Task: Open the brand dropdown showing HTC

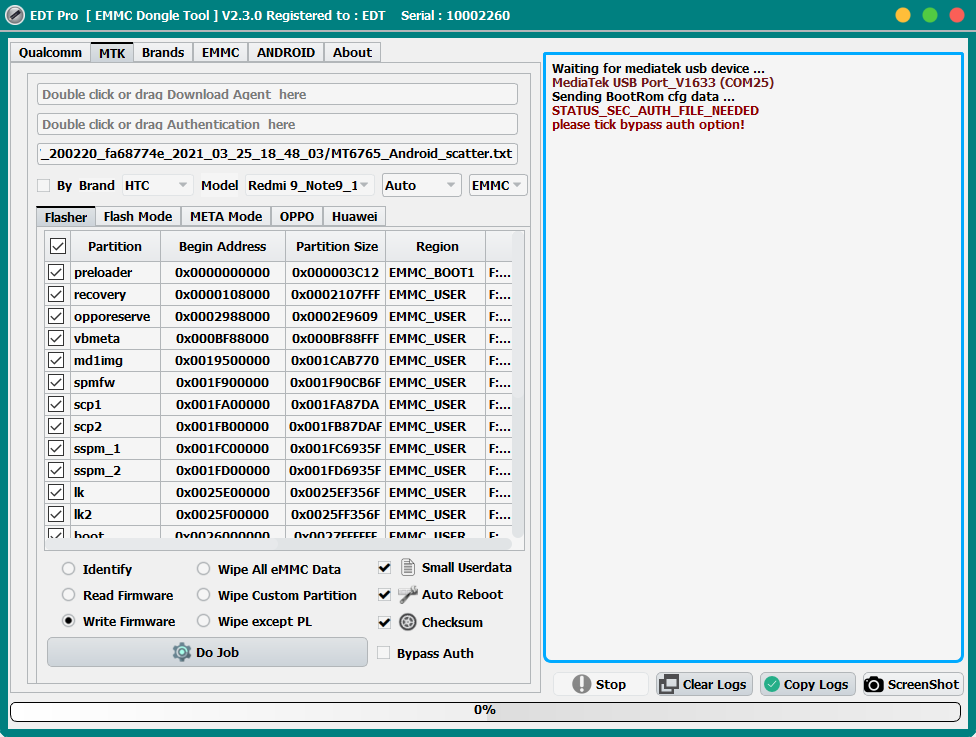Action: (156, 185)
